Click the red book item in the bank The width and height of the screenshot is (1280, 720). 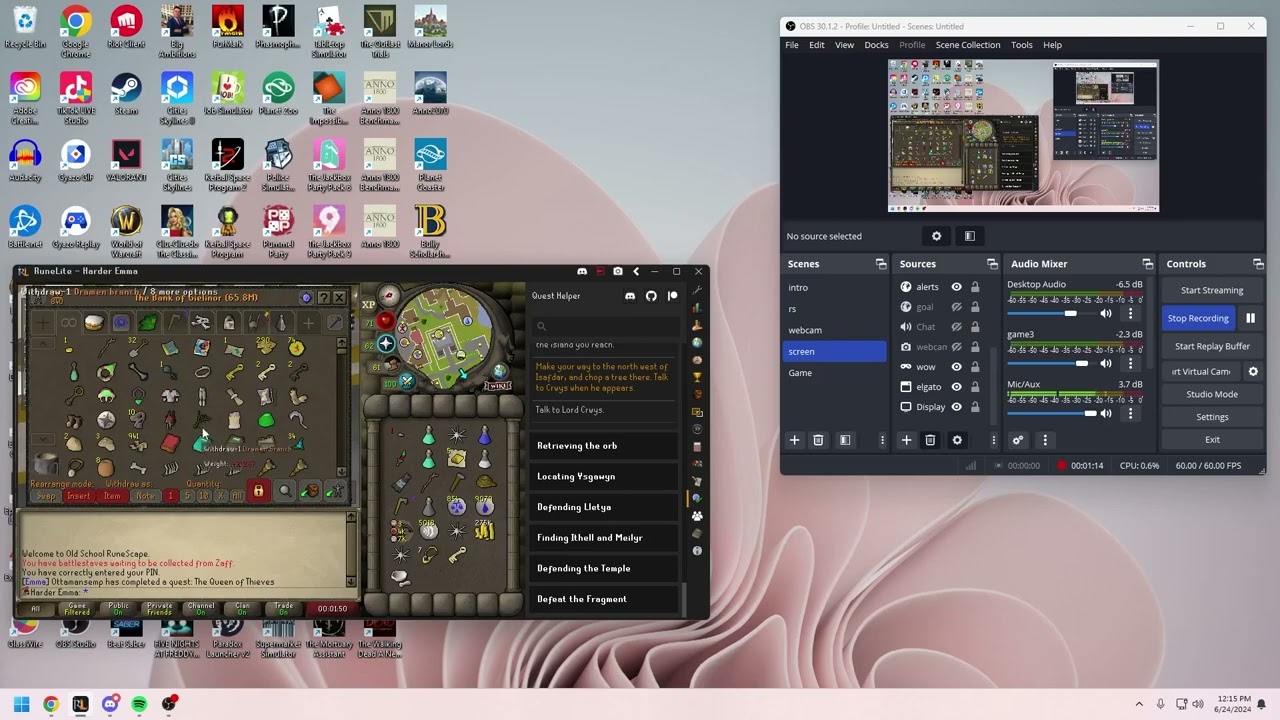point(170,444)
